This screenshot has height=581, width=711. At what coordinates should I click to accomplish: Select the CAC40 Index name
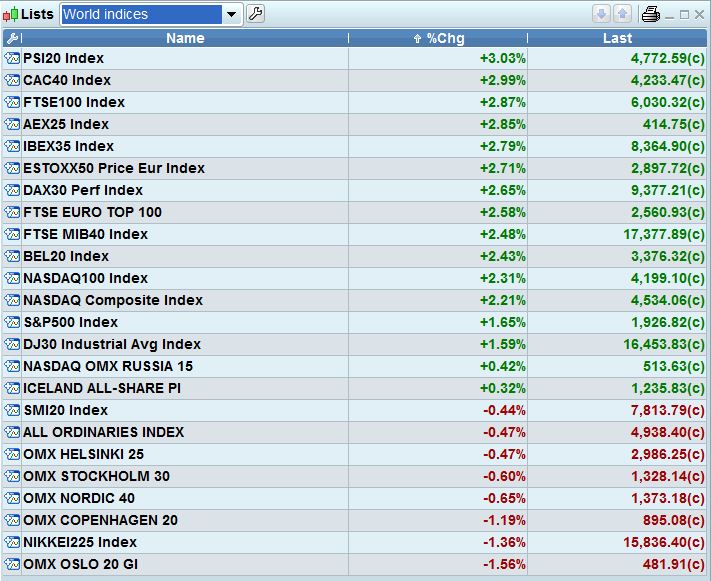[67, 80]
